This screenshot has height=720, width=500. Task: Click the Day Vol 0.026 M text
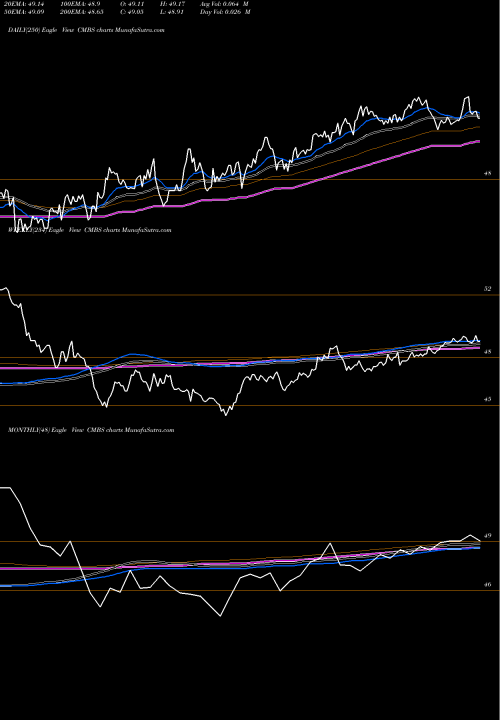tap(225, 12)
